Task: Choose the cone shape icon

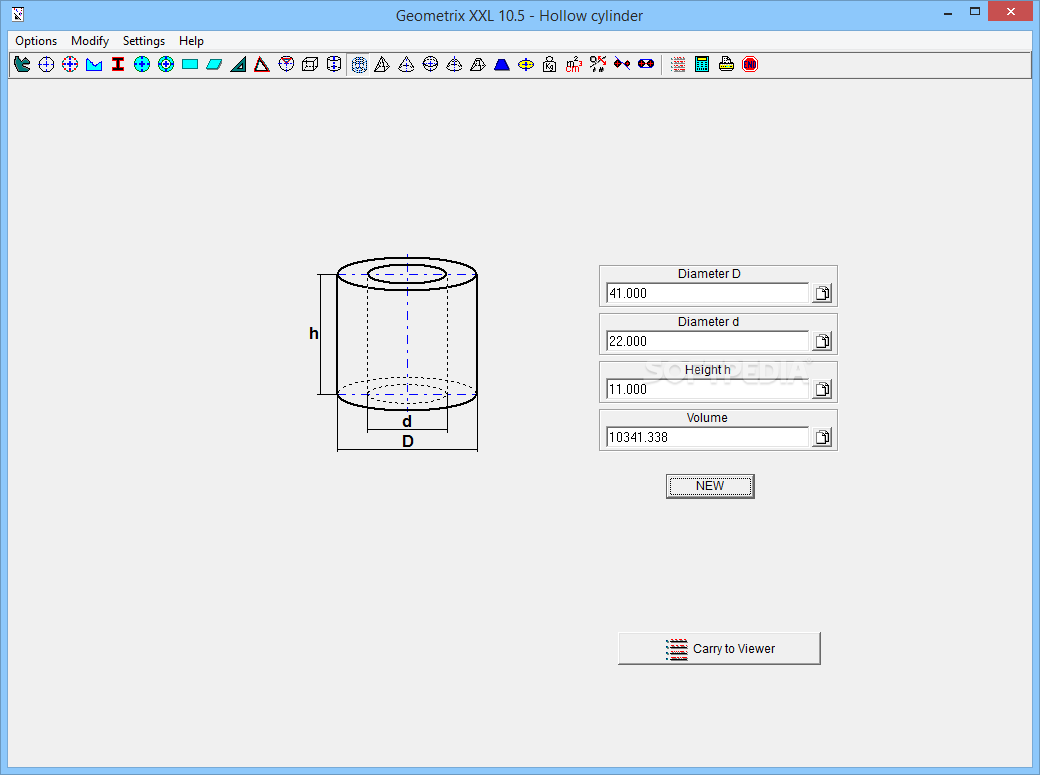Action: coord(406,64)
